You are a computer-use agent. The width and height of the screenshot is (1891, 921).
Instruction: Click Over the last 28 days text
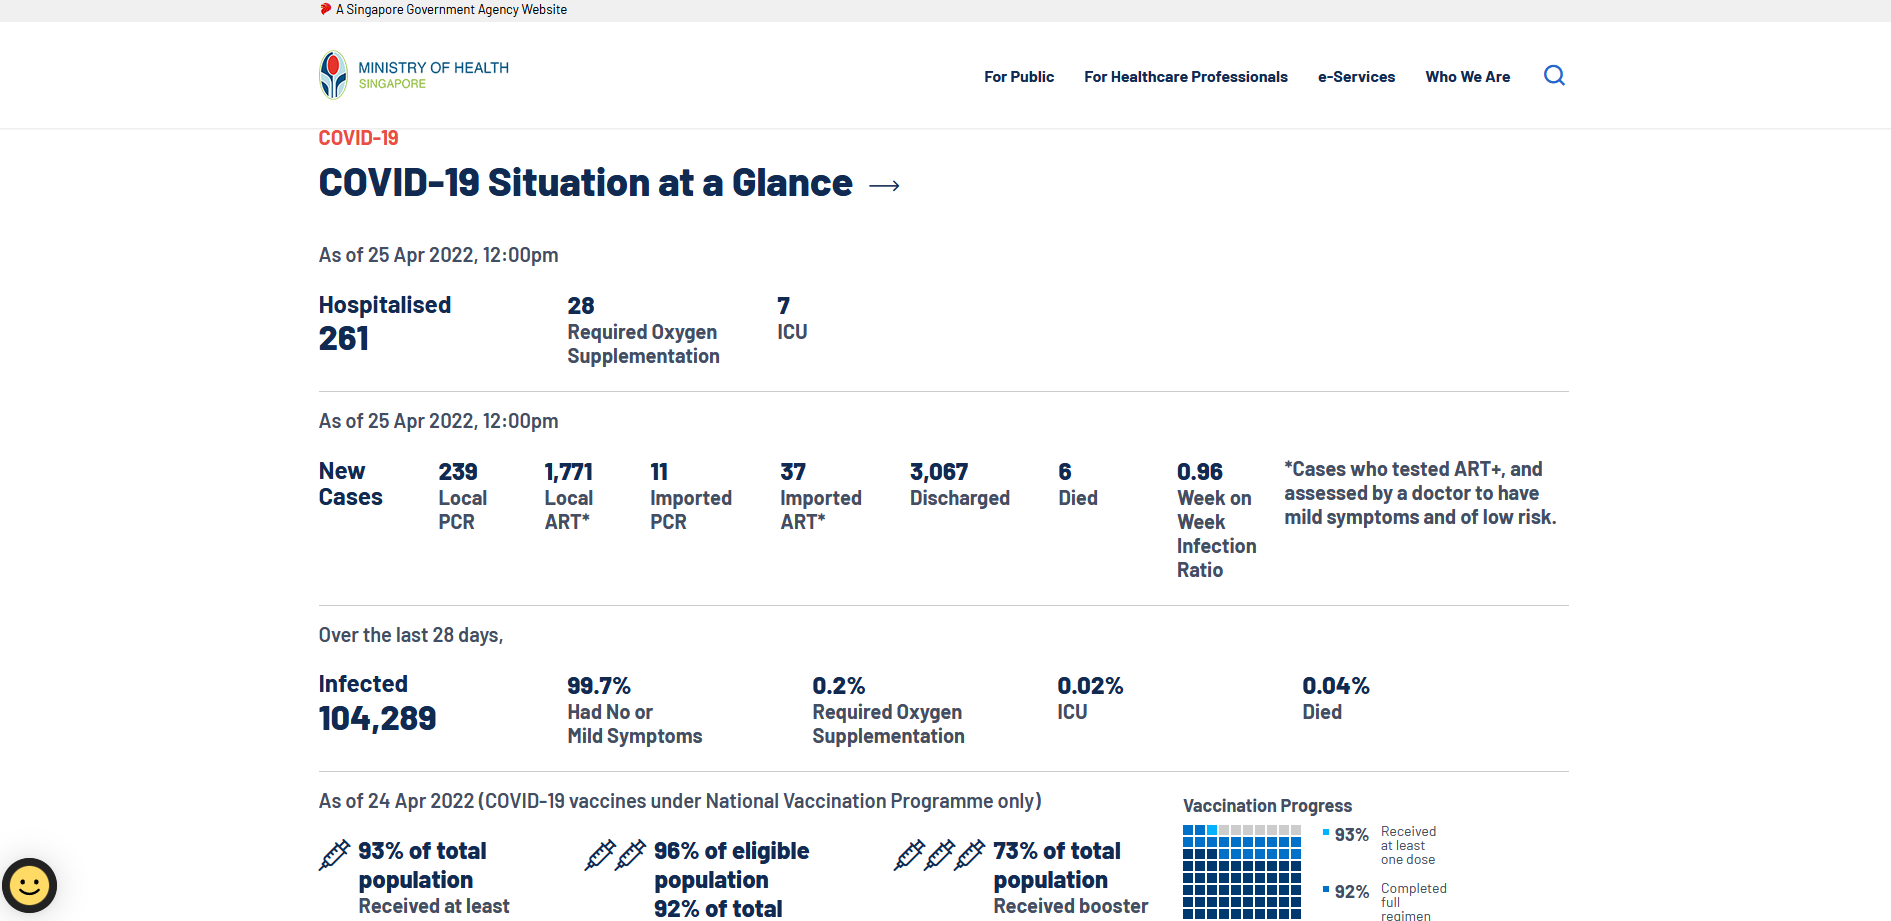coord(411,635)
